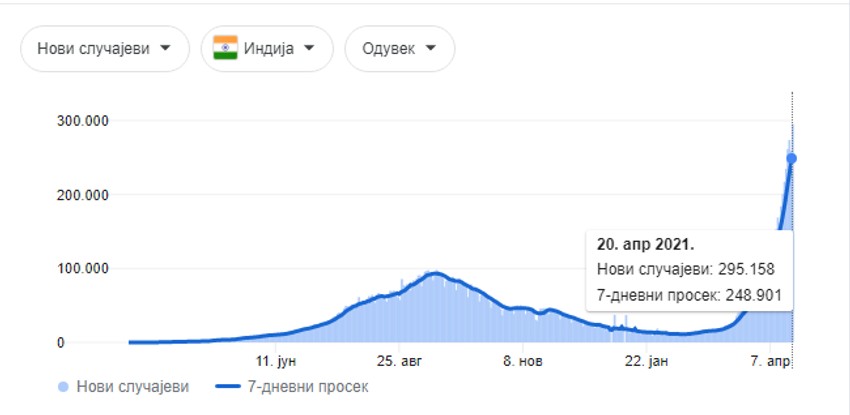
Task: Open the Индија country dropdown
Action: click(266, 48)
